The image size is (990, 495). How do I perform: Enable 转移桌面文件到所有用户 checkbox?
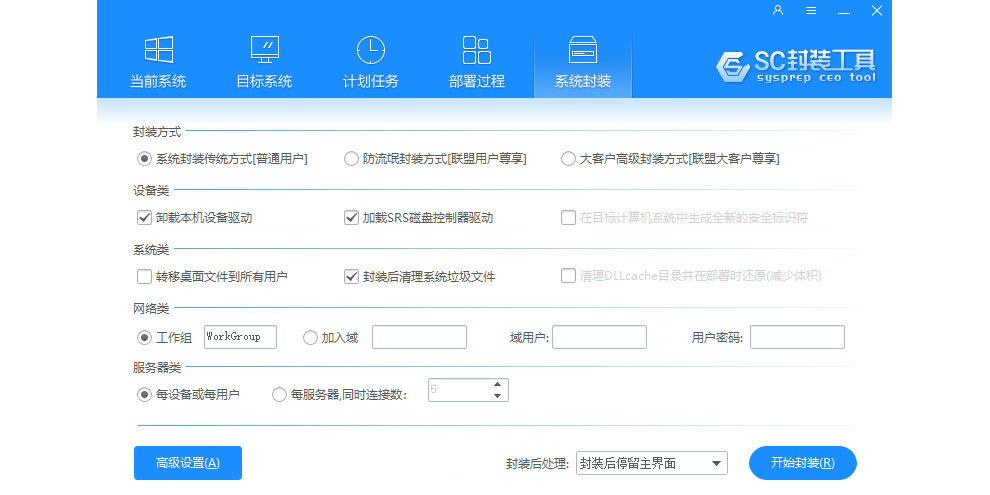tap(143, 276)
